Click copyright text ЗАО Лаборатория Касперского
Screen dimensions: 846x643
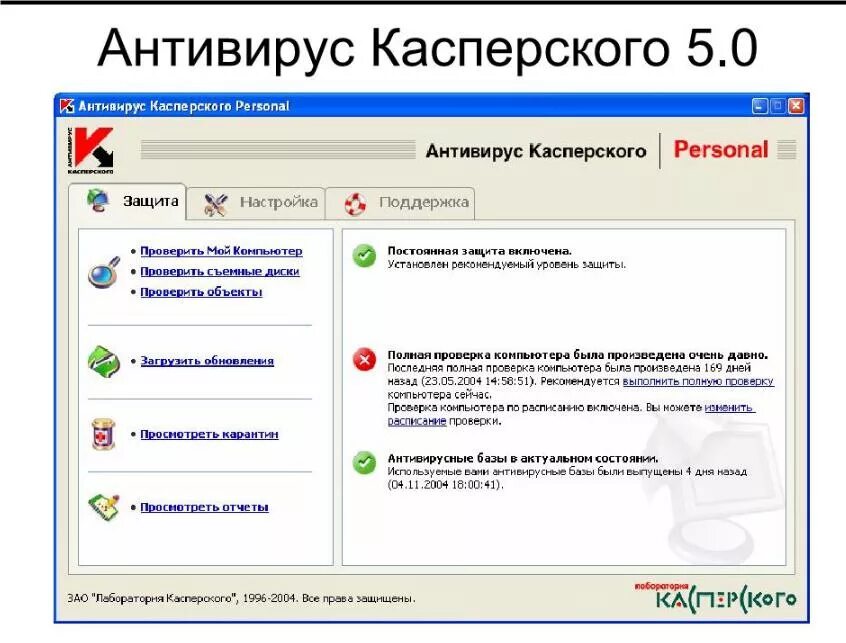point(241,598)
